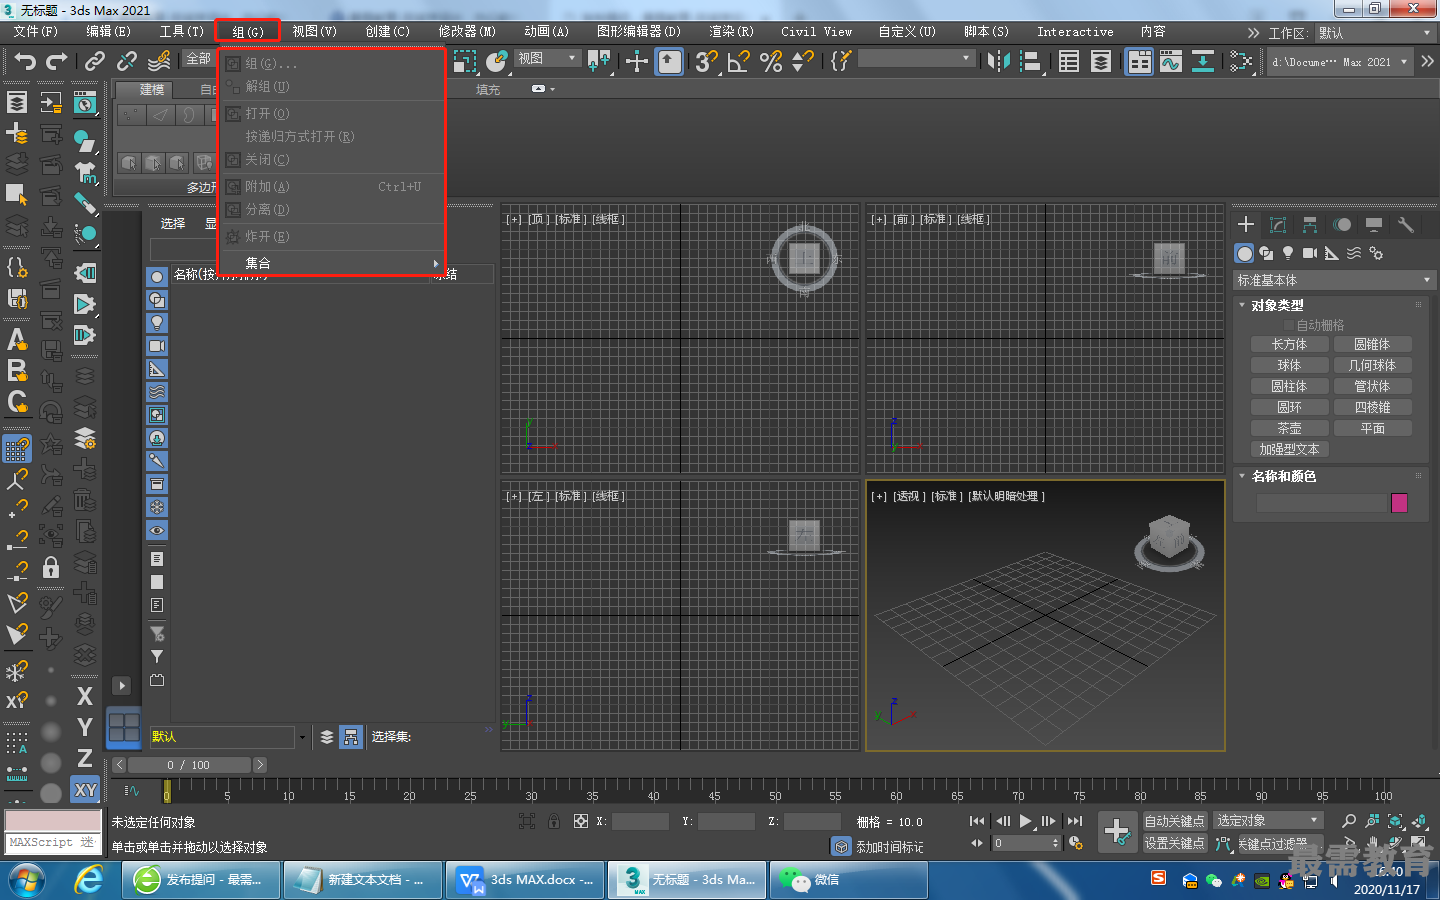The height and width of the screenshot is (900, 1440).
Task: Click the 平面 plane button
Action: pos(1372,428)
